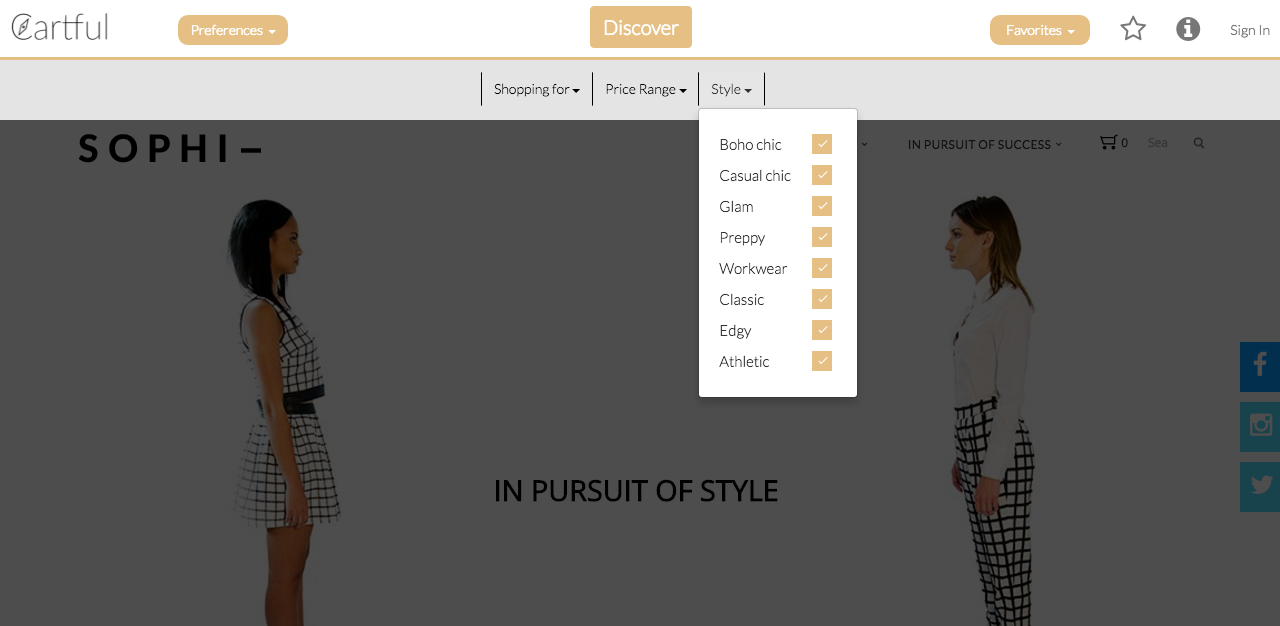Click the Workwear label

pos(753,268)
